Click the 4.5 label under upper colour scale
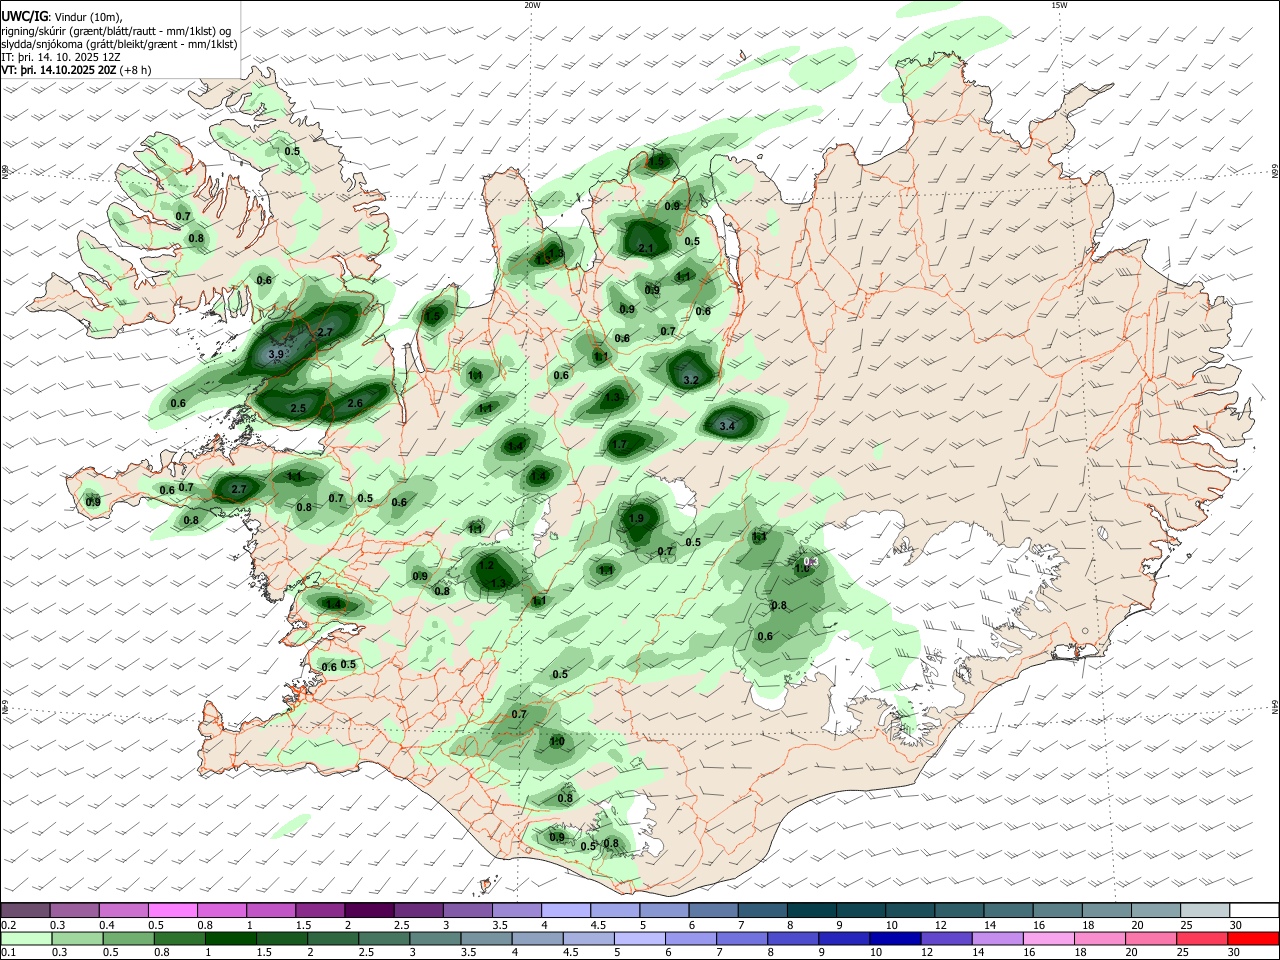 coord(598,925)
